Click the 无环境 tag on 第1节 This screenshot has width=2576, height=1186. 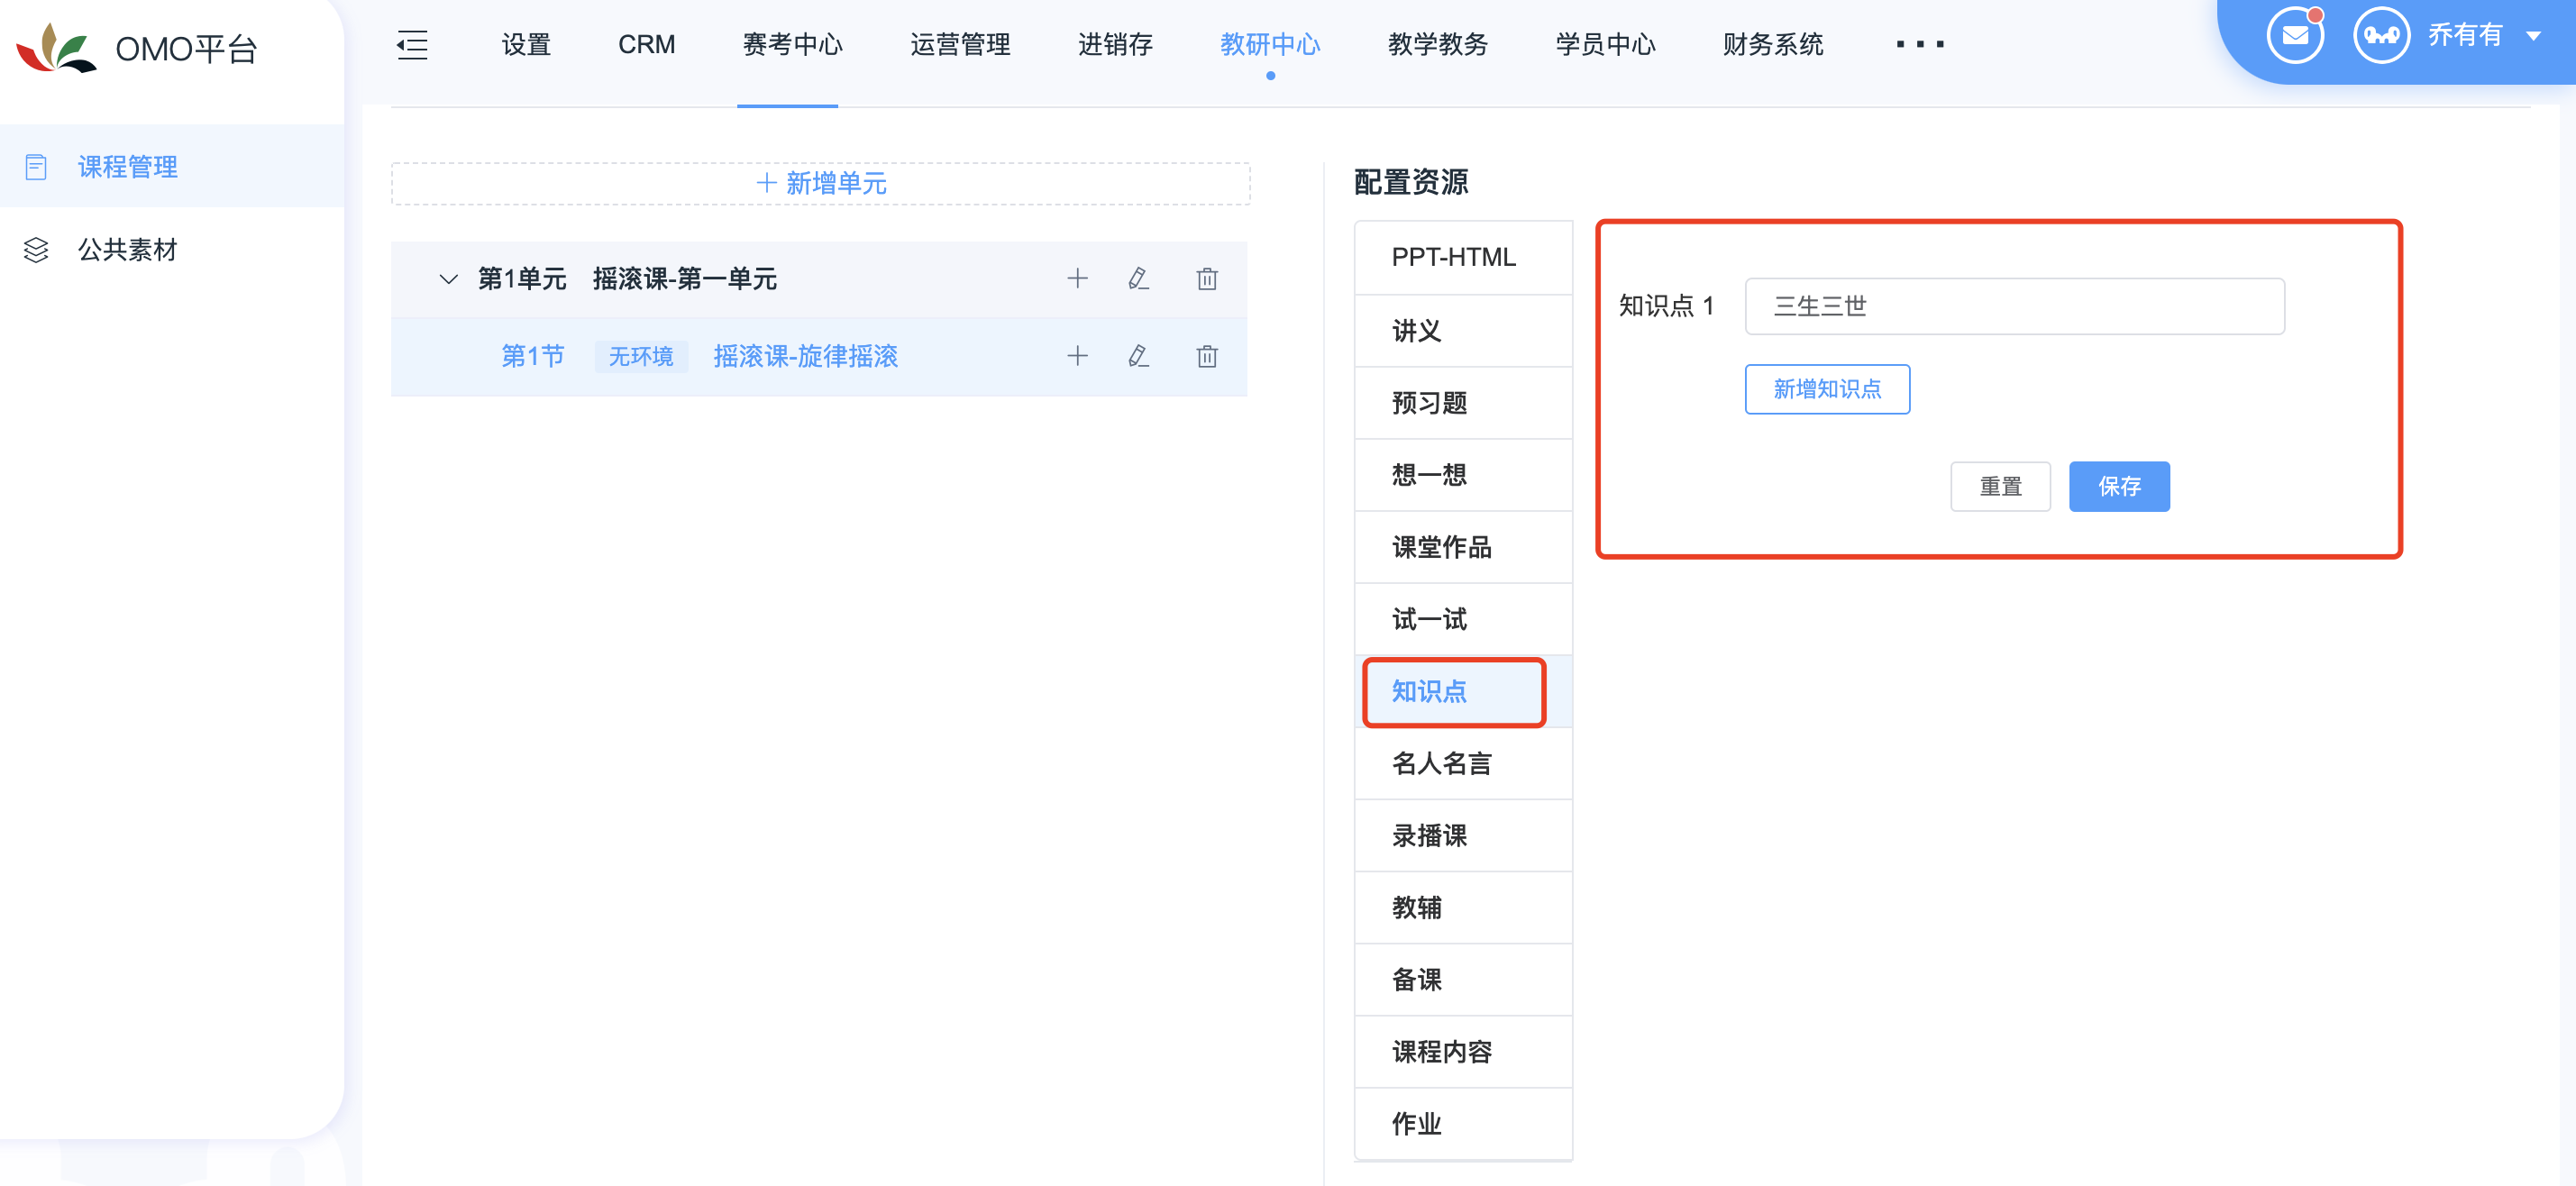click(x=641, y=357)
